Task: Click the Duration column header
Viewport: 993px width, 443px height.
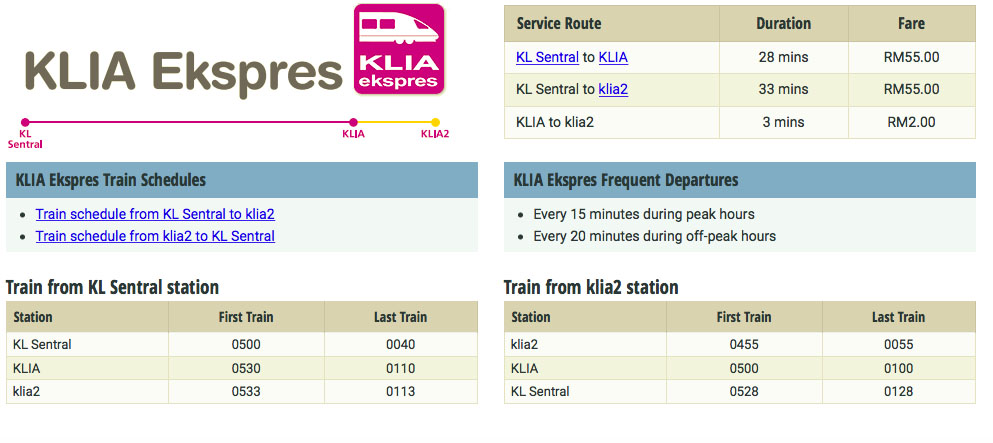Action: (783, 23)
